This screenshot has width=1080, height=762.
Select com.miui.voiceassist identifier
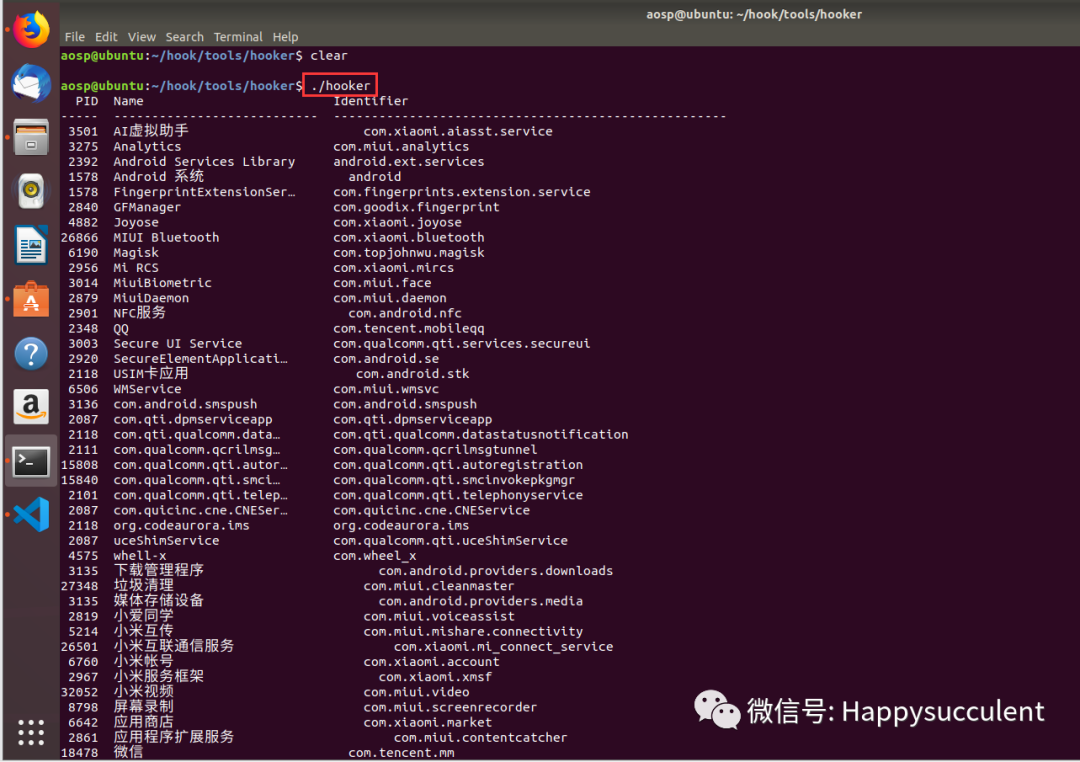(x=439, y=616)
